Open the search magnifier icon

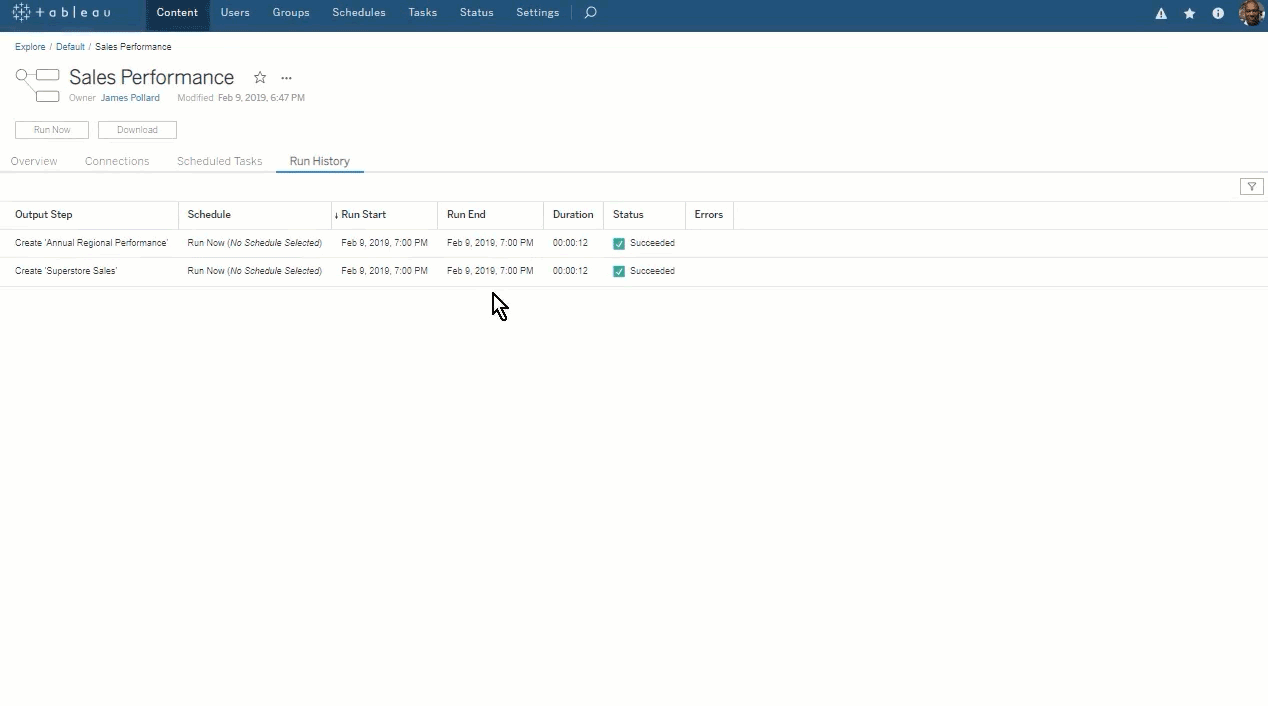point(590,13)
